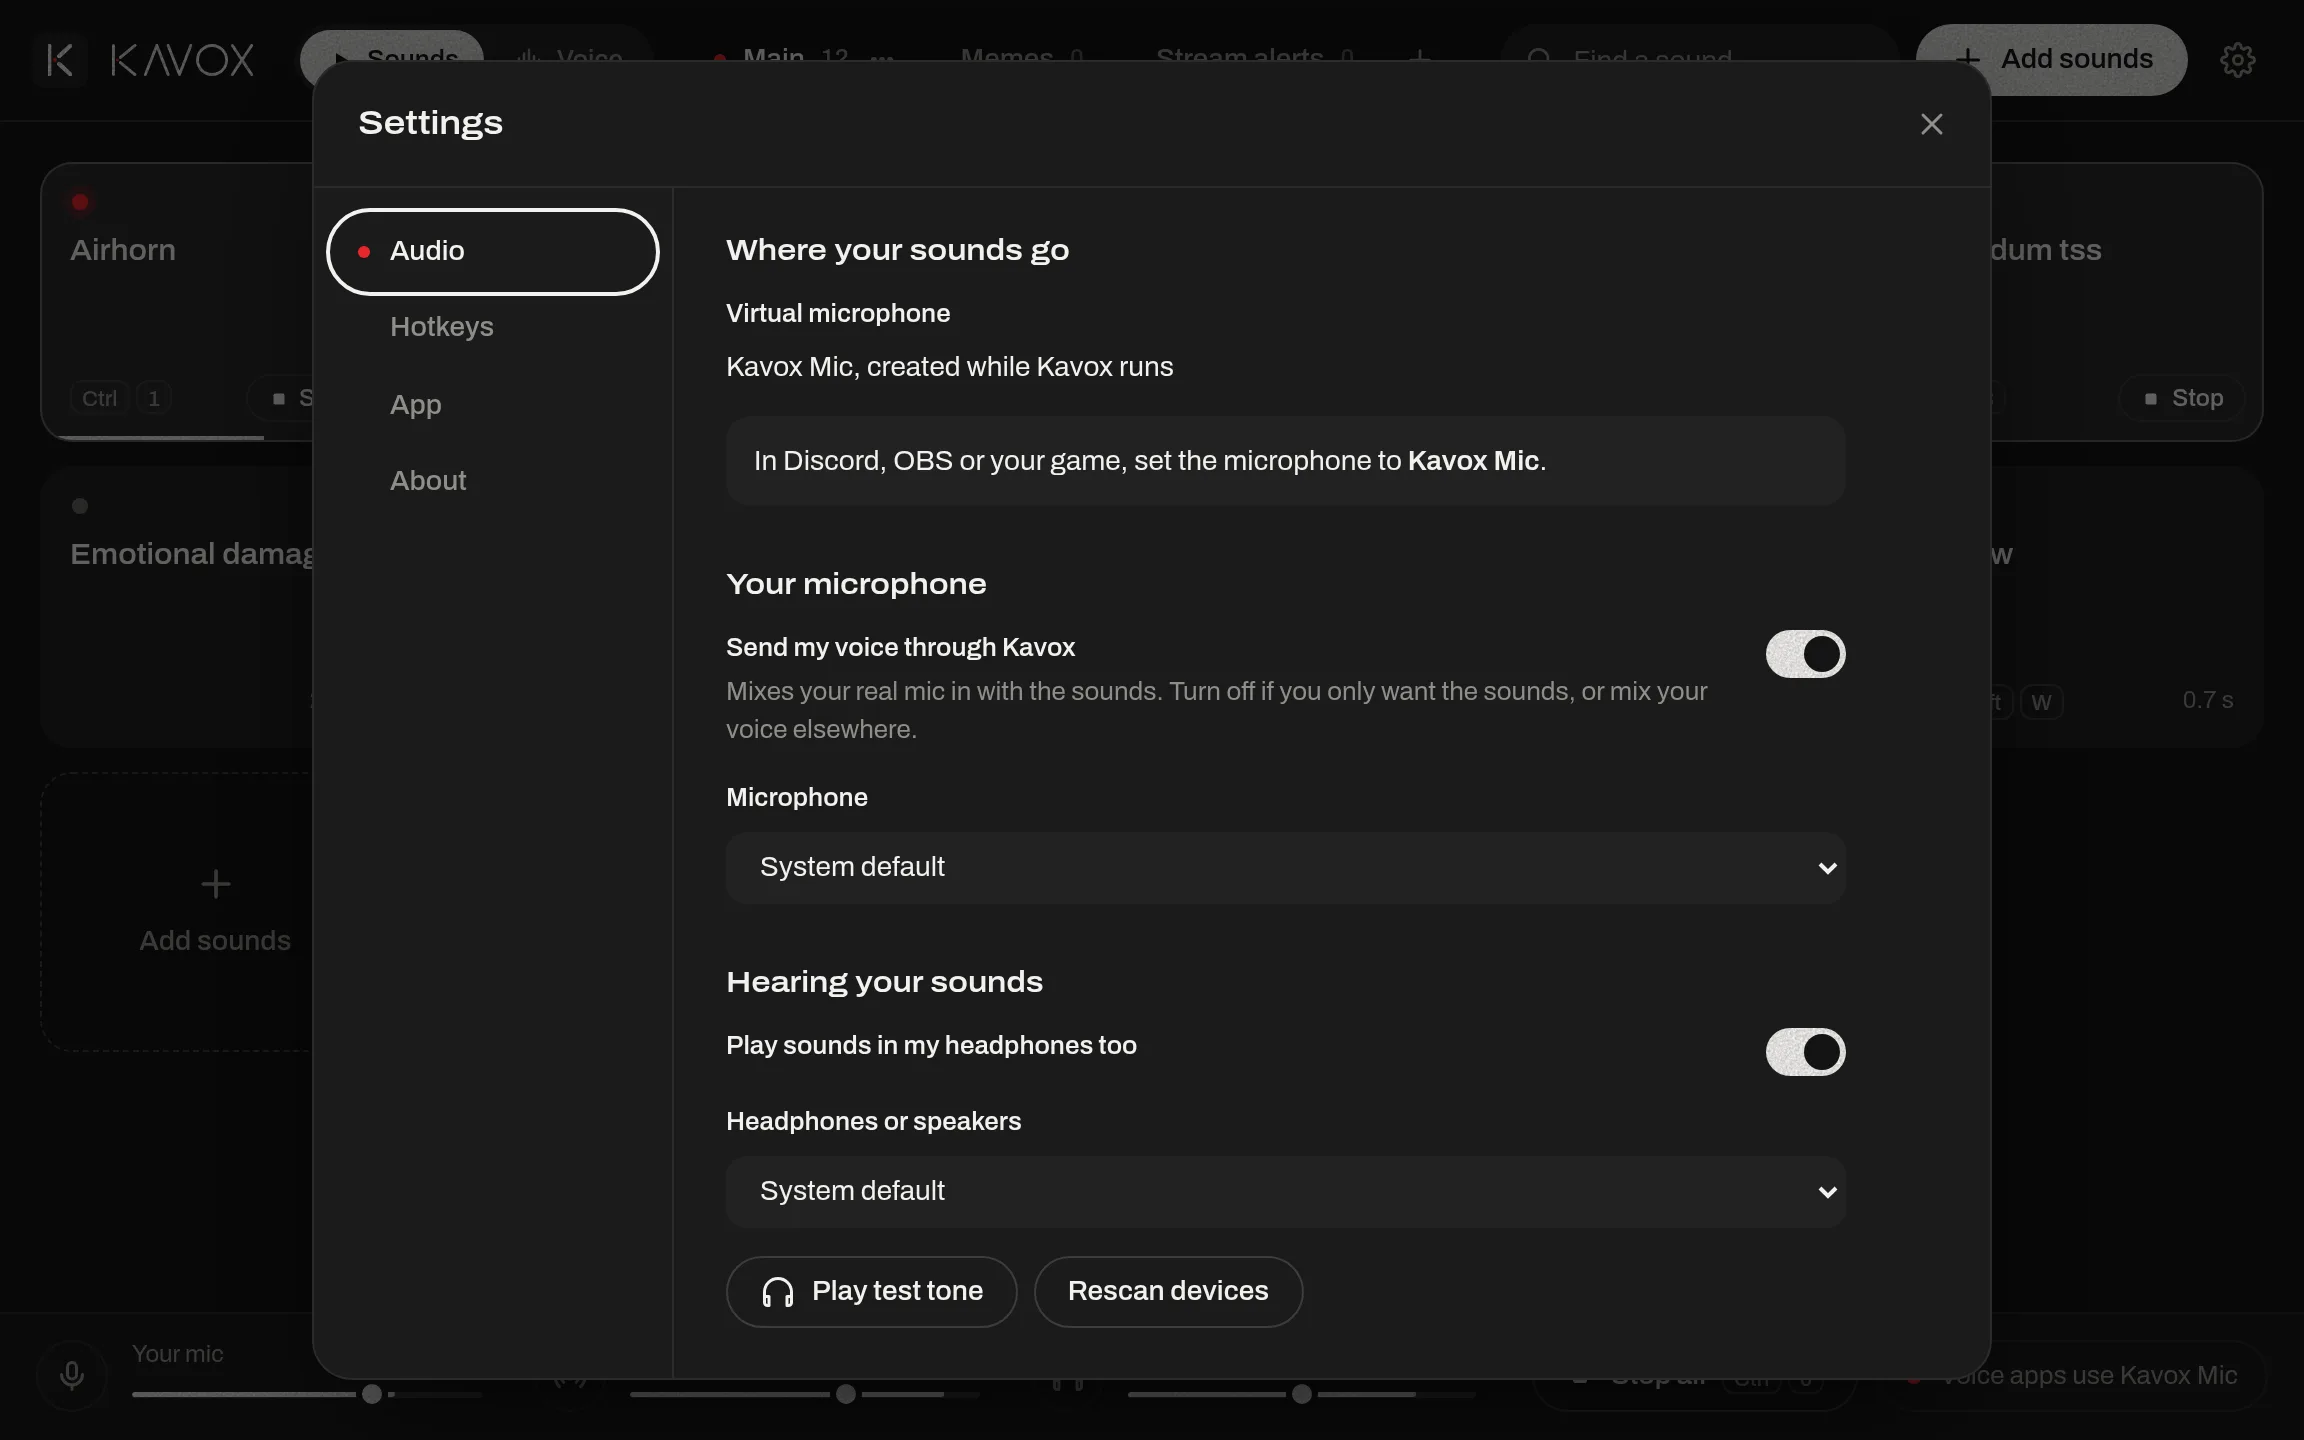This screenshot has width=2304, height=1440.
Task: Click the microphone icon beside Your mic
Action: point(71,1376)
